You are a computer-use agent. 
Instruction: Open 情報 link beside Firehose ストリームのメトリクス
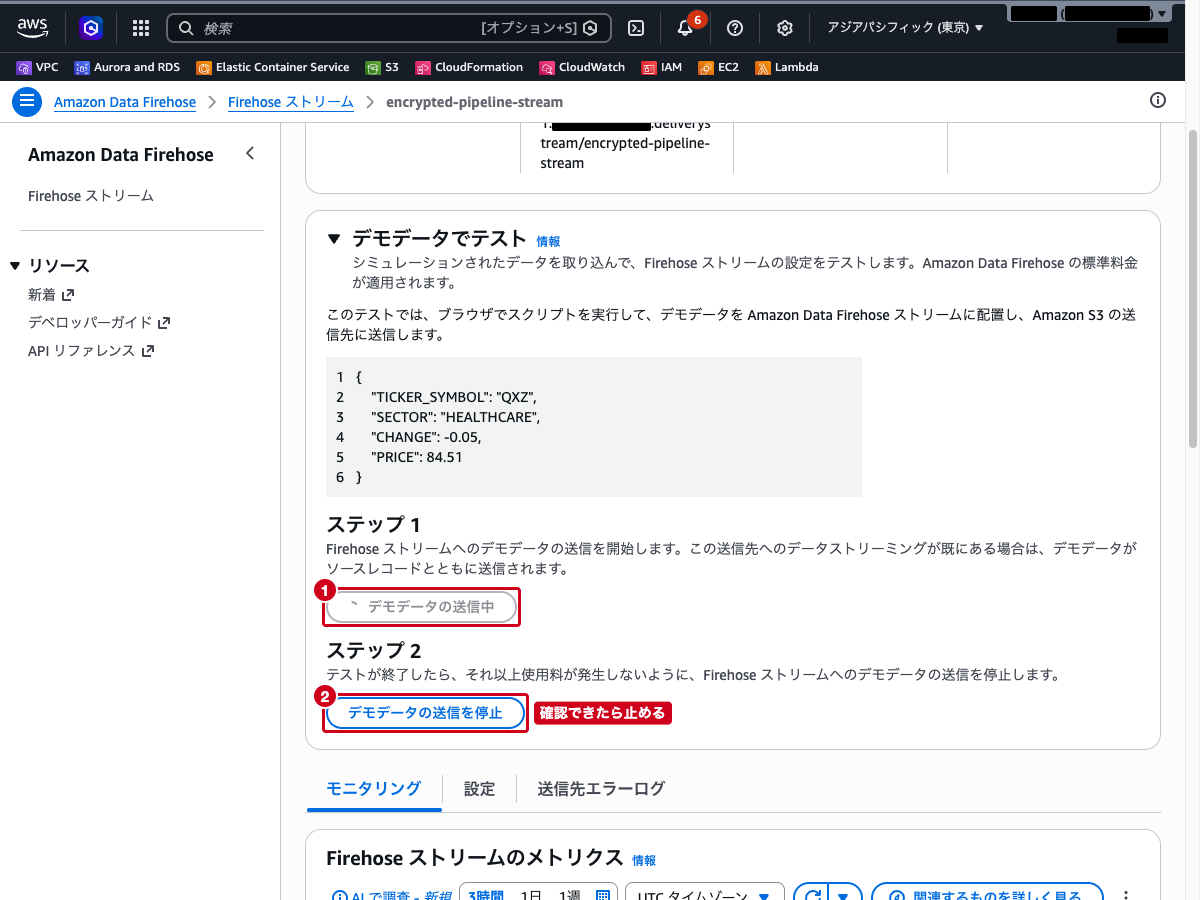click(644, 860)
